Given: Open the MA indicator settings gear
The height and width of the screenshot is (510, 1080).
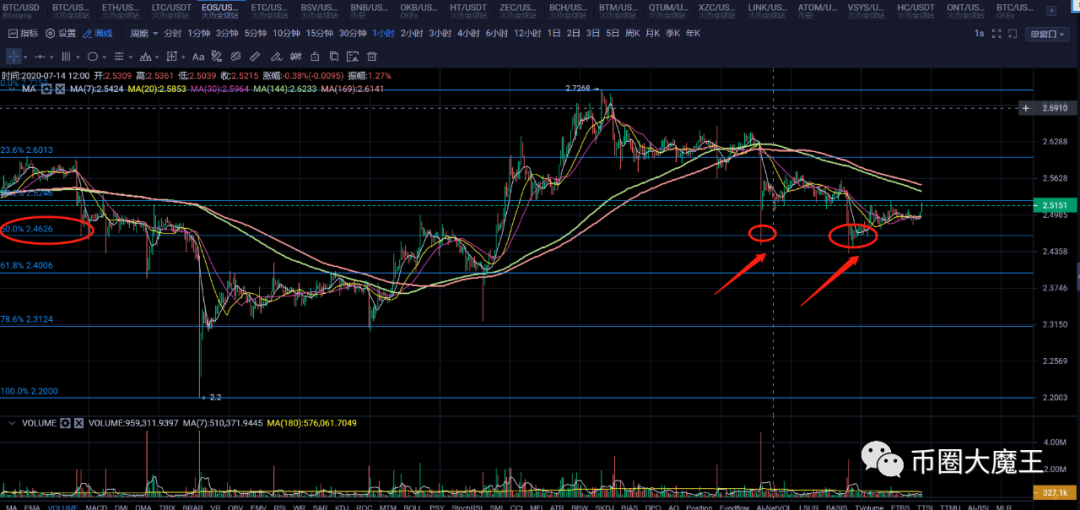Looking at the screenshot, I should tap(46, 89).
